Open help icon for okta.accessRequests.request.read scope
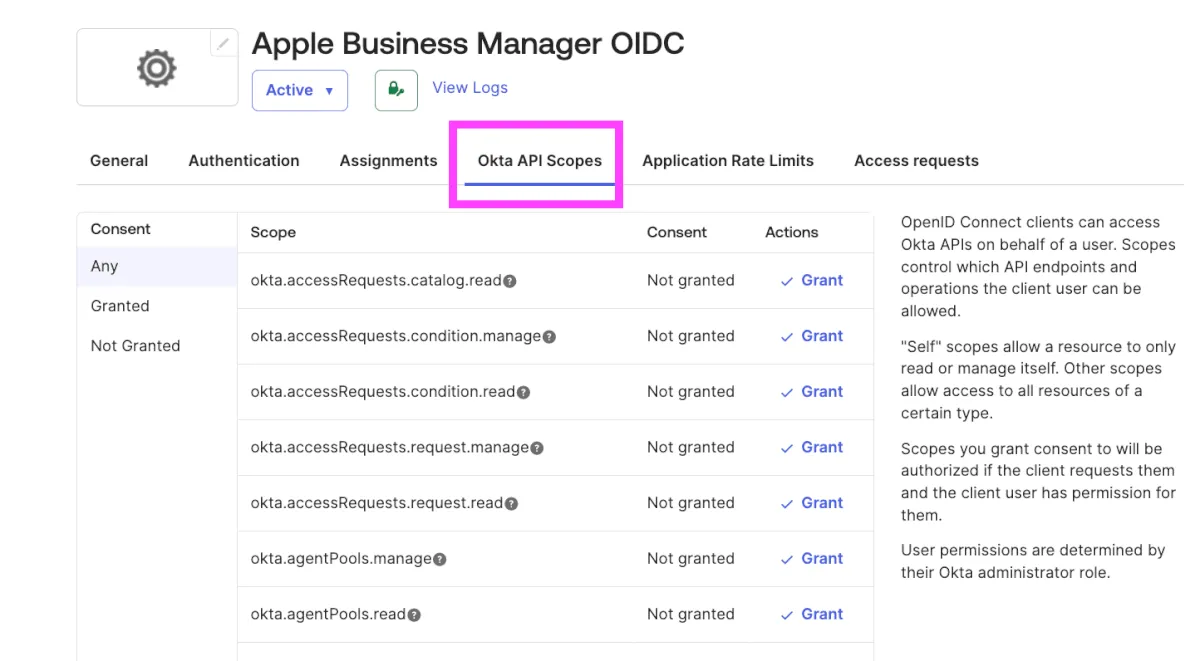Viewport: 1200px width, 661px height. point(511,504)
